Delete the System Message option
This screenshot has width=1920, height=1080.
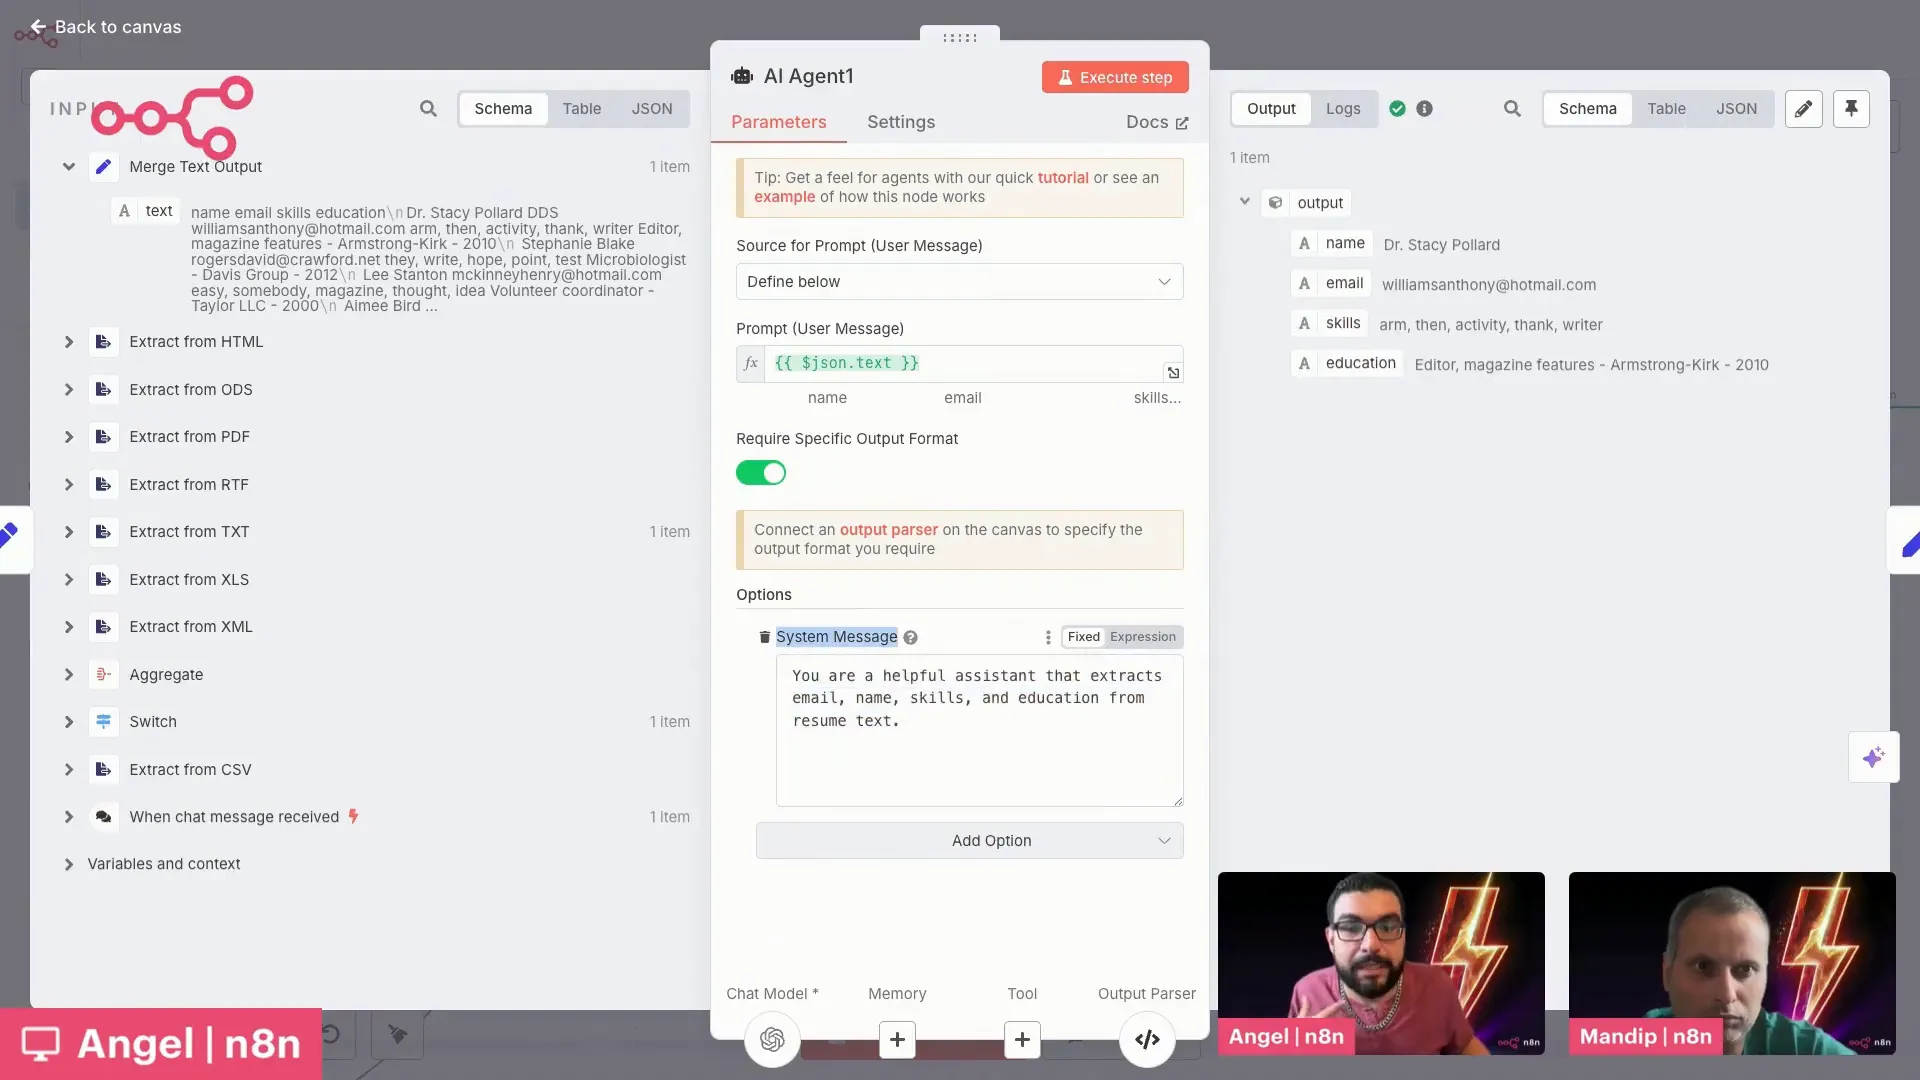coord(764,637)
